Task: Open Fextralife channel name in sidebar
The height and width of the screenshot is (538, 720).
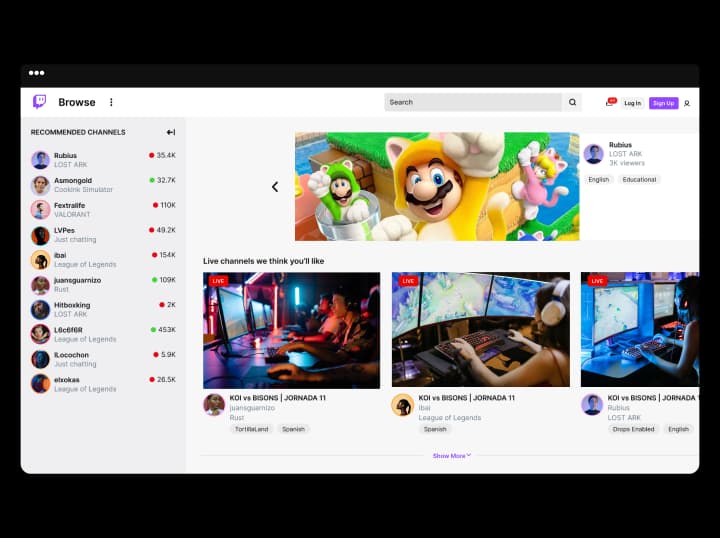Action: coord(69,205)
